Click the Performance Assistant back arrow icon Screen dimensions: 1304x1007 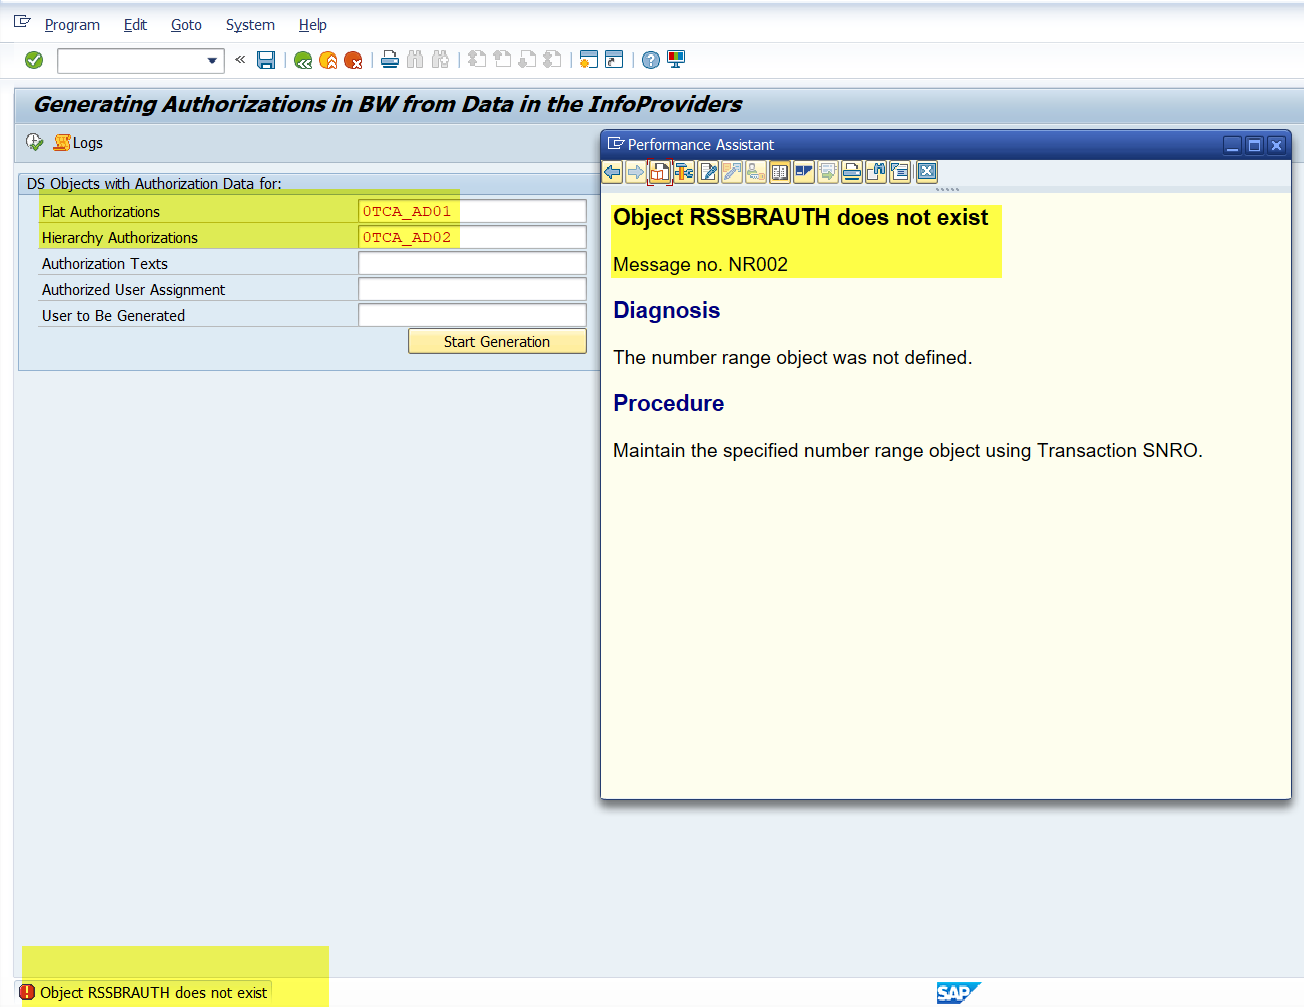[x=612, y=172]
